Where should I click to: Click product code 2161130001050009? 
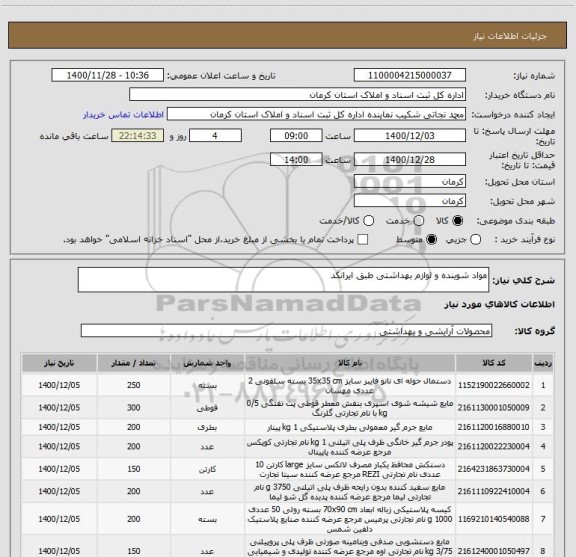493,407
